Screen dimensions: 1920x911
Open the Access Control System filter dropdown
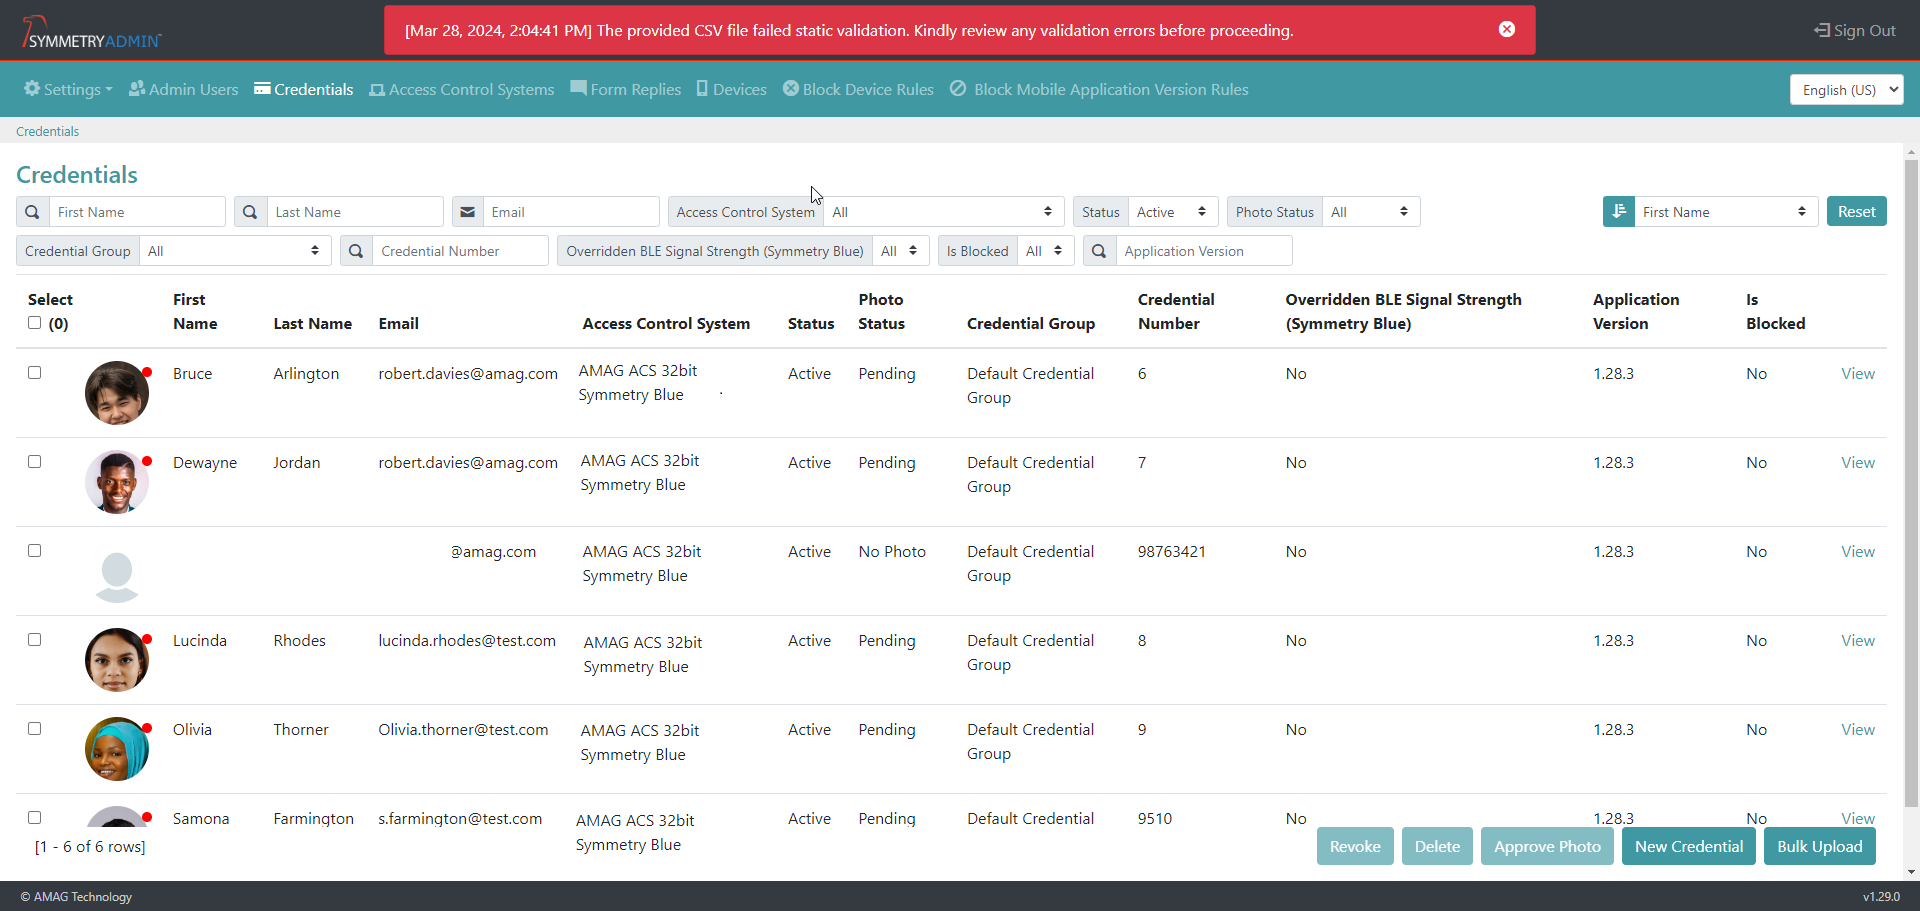[944, 212]
